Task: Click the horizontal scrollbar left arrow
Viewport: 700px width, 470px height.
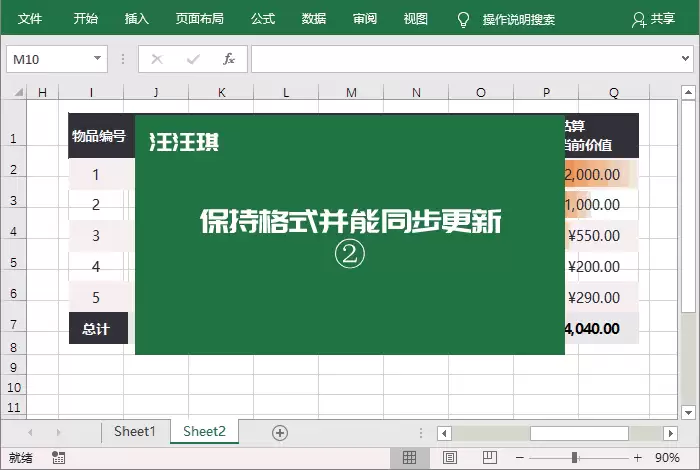Action: (x=444, y=433)
